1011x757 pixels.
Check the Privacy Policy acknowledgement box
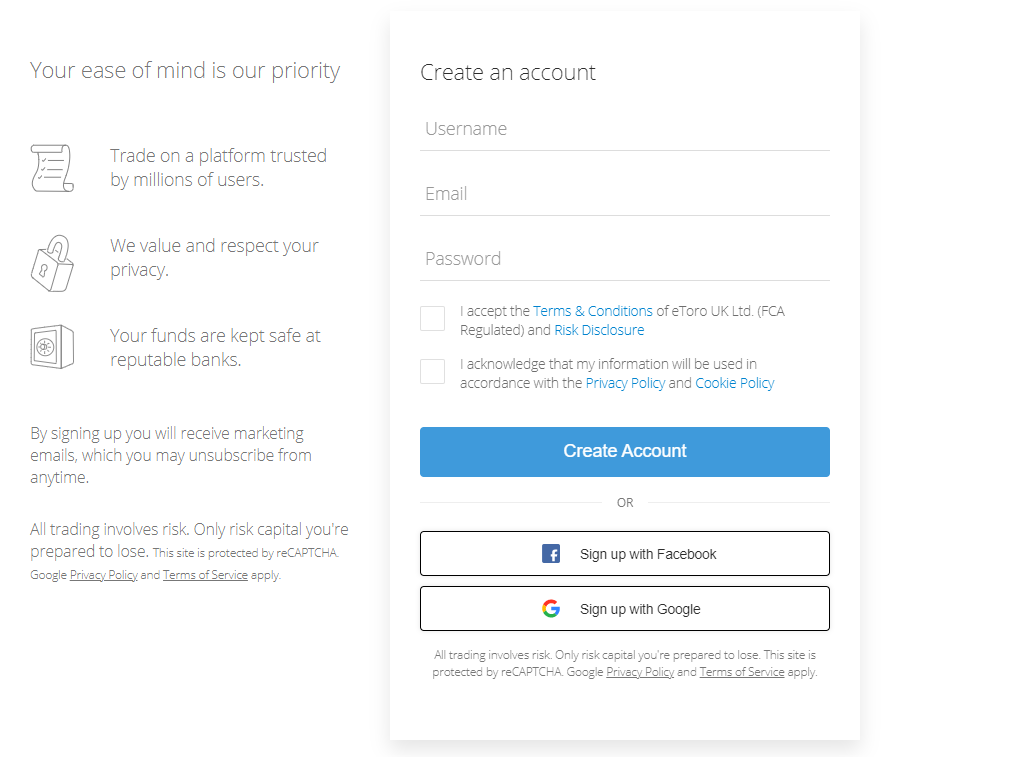click(x=432, y=371)
